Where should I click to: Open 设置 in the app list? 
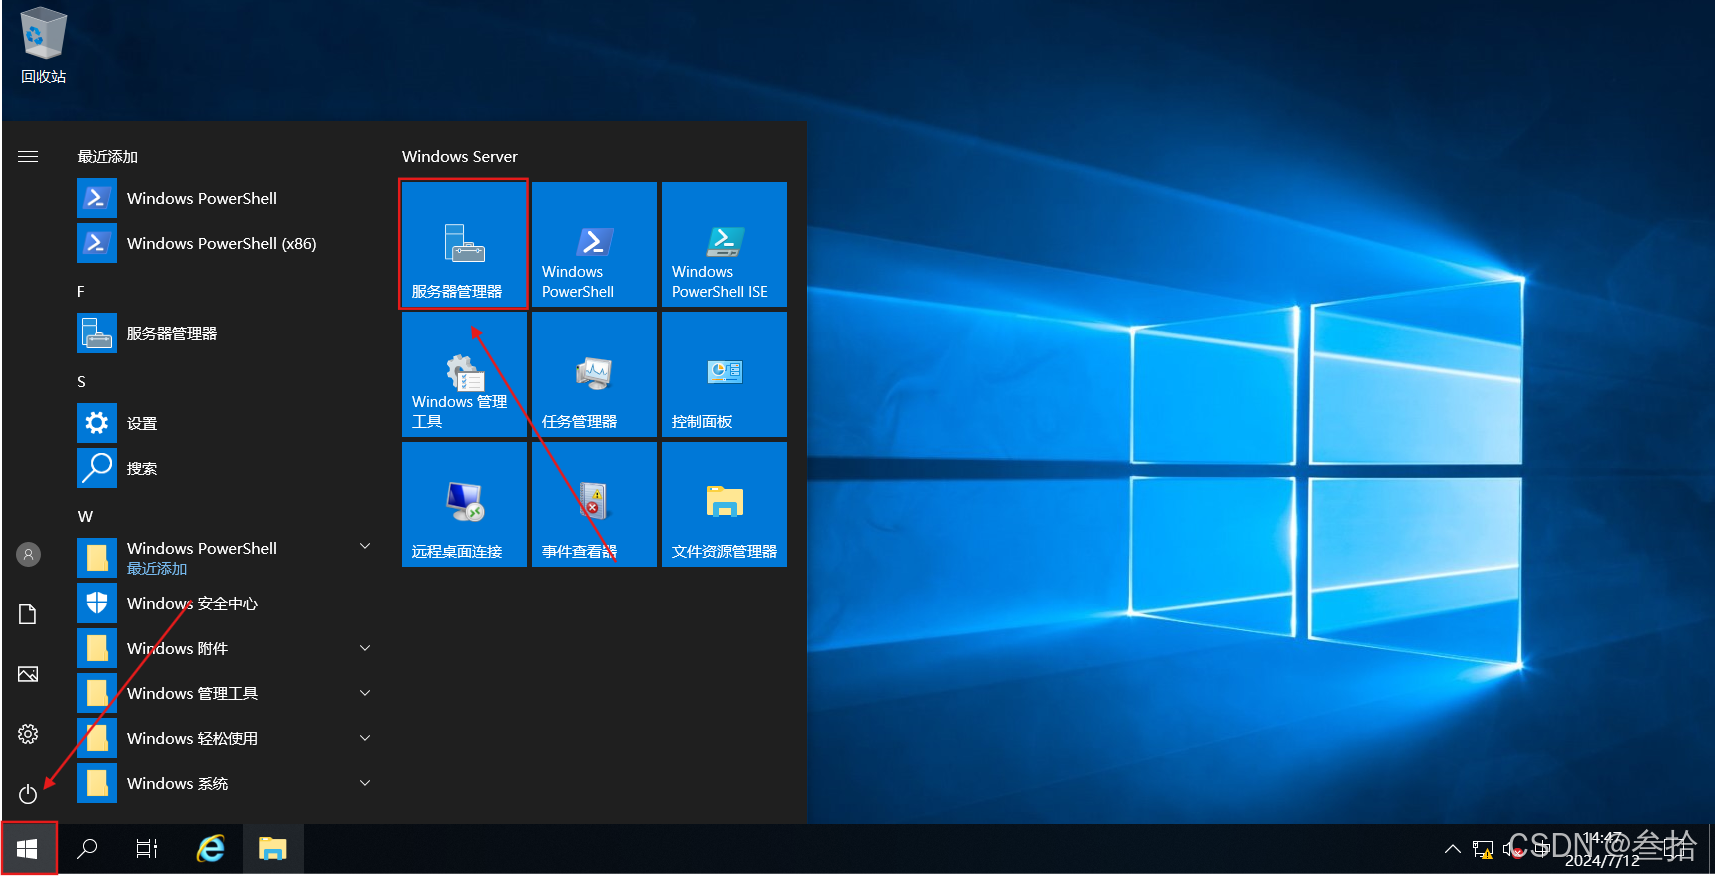click(x=227, y=423)
